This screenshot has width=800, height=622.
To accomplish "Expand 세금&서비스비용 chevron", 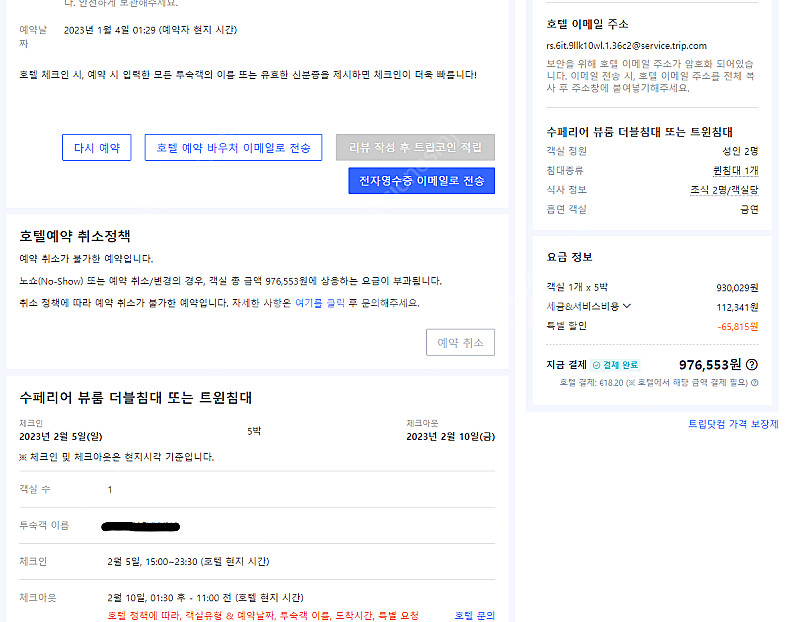I will 627,306.
